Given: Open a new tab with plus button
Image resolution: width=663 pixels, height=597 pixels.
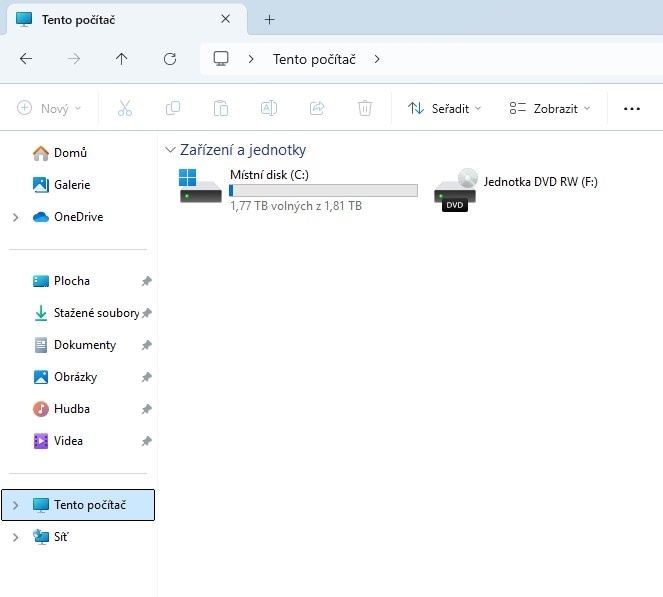Looking at the screenshot, I should pos(269,19).
